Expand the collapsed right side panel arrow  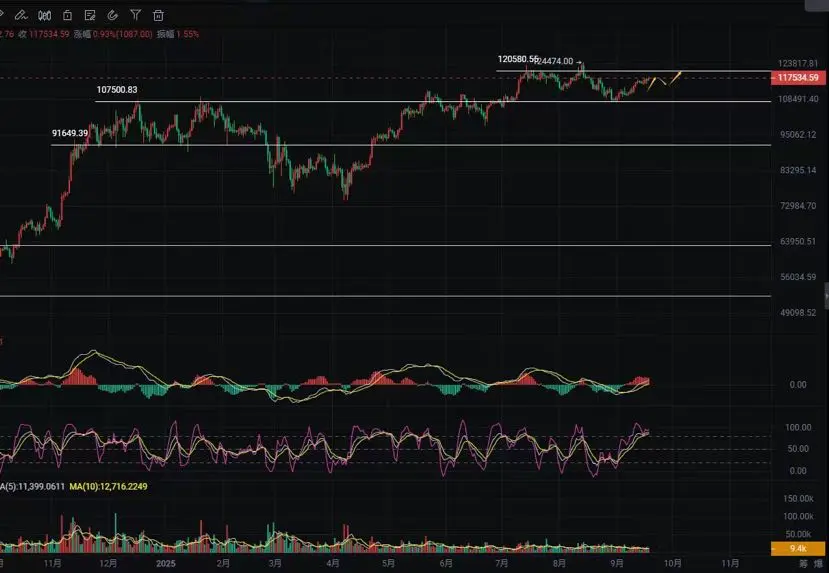point(826,296)
